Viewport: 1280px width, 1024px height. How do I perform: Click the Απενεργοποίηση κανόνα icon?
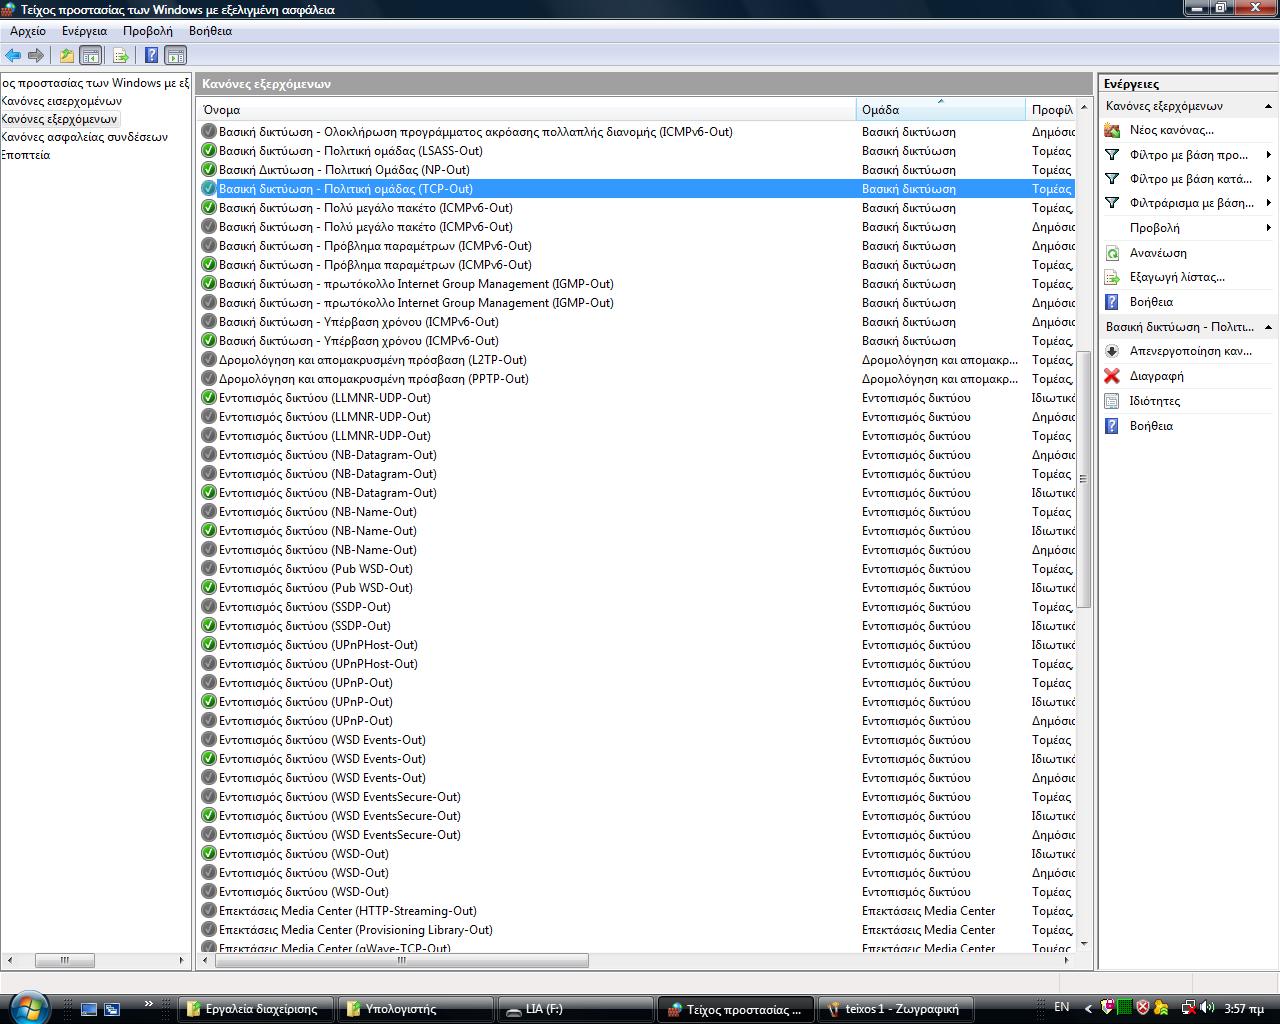(1112, 351)
